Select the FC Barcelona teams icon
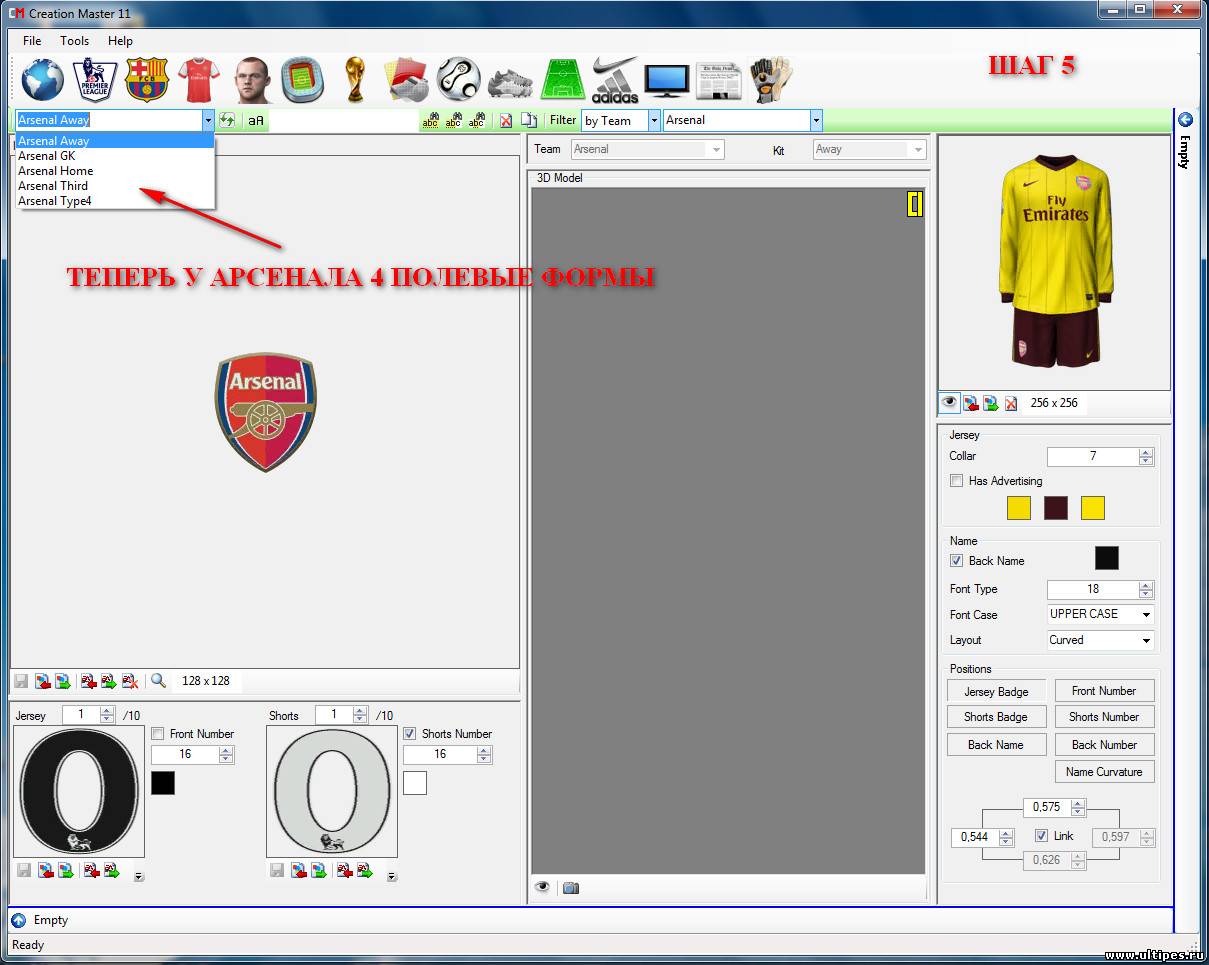Viewport: 1209px width, 965px height. click(x=147, y=80)
